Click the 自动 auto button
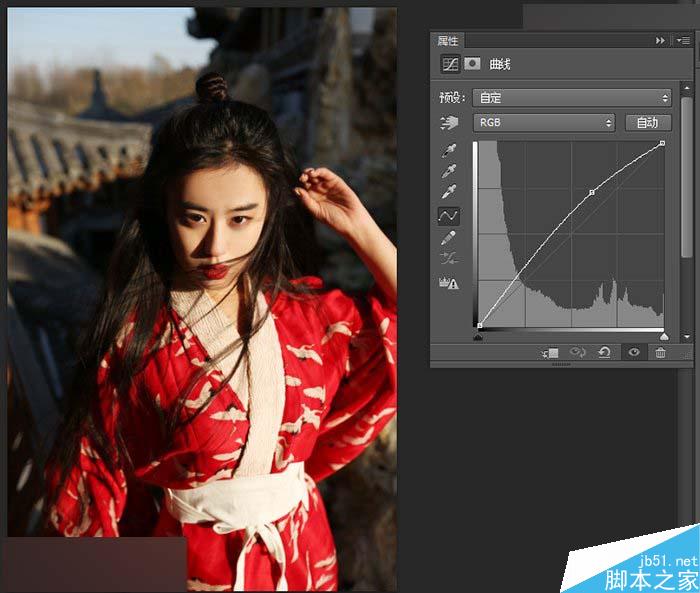700x593 pixels. [x=648, y=122]
